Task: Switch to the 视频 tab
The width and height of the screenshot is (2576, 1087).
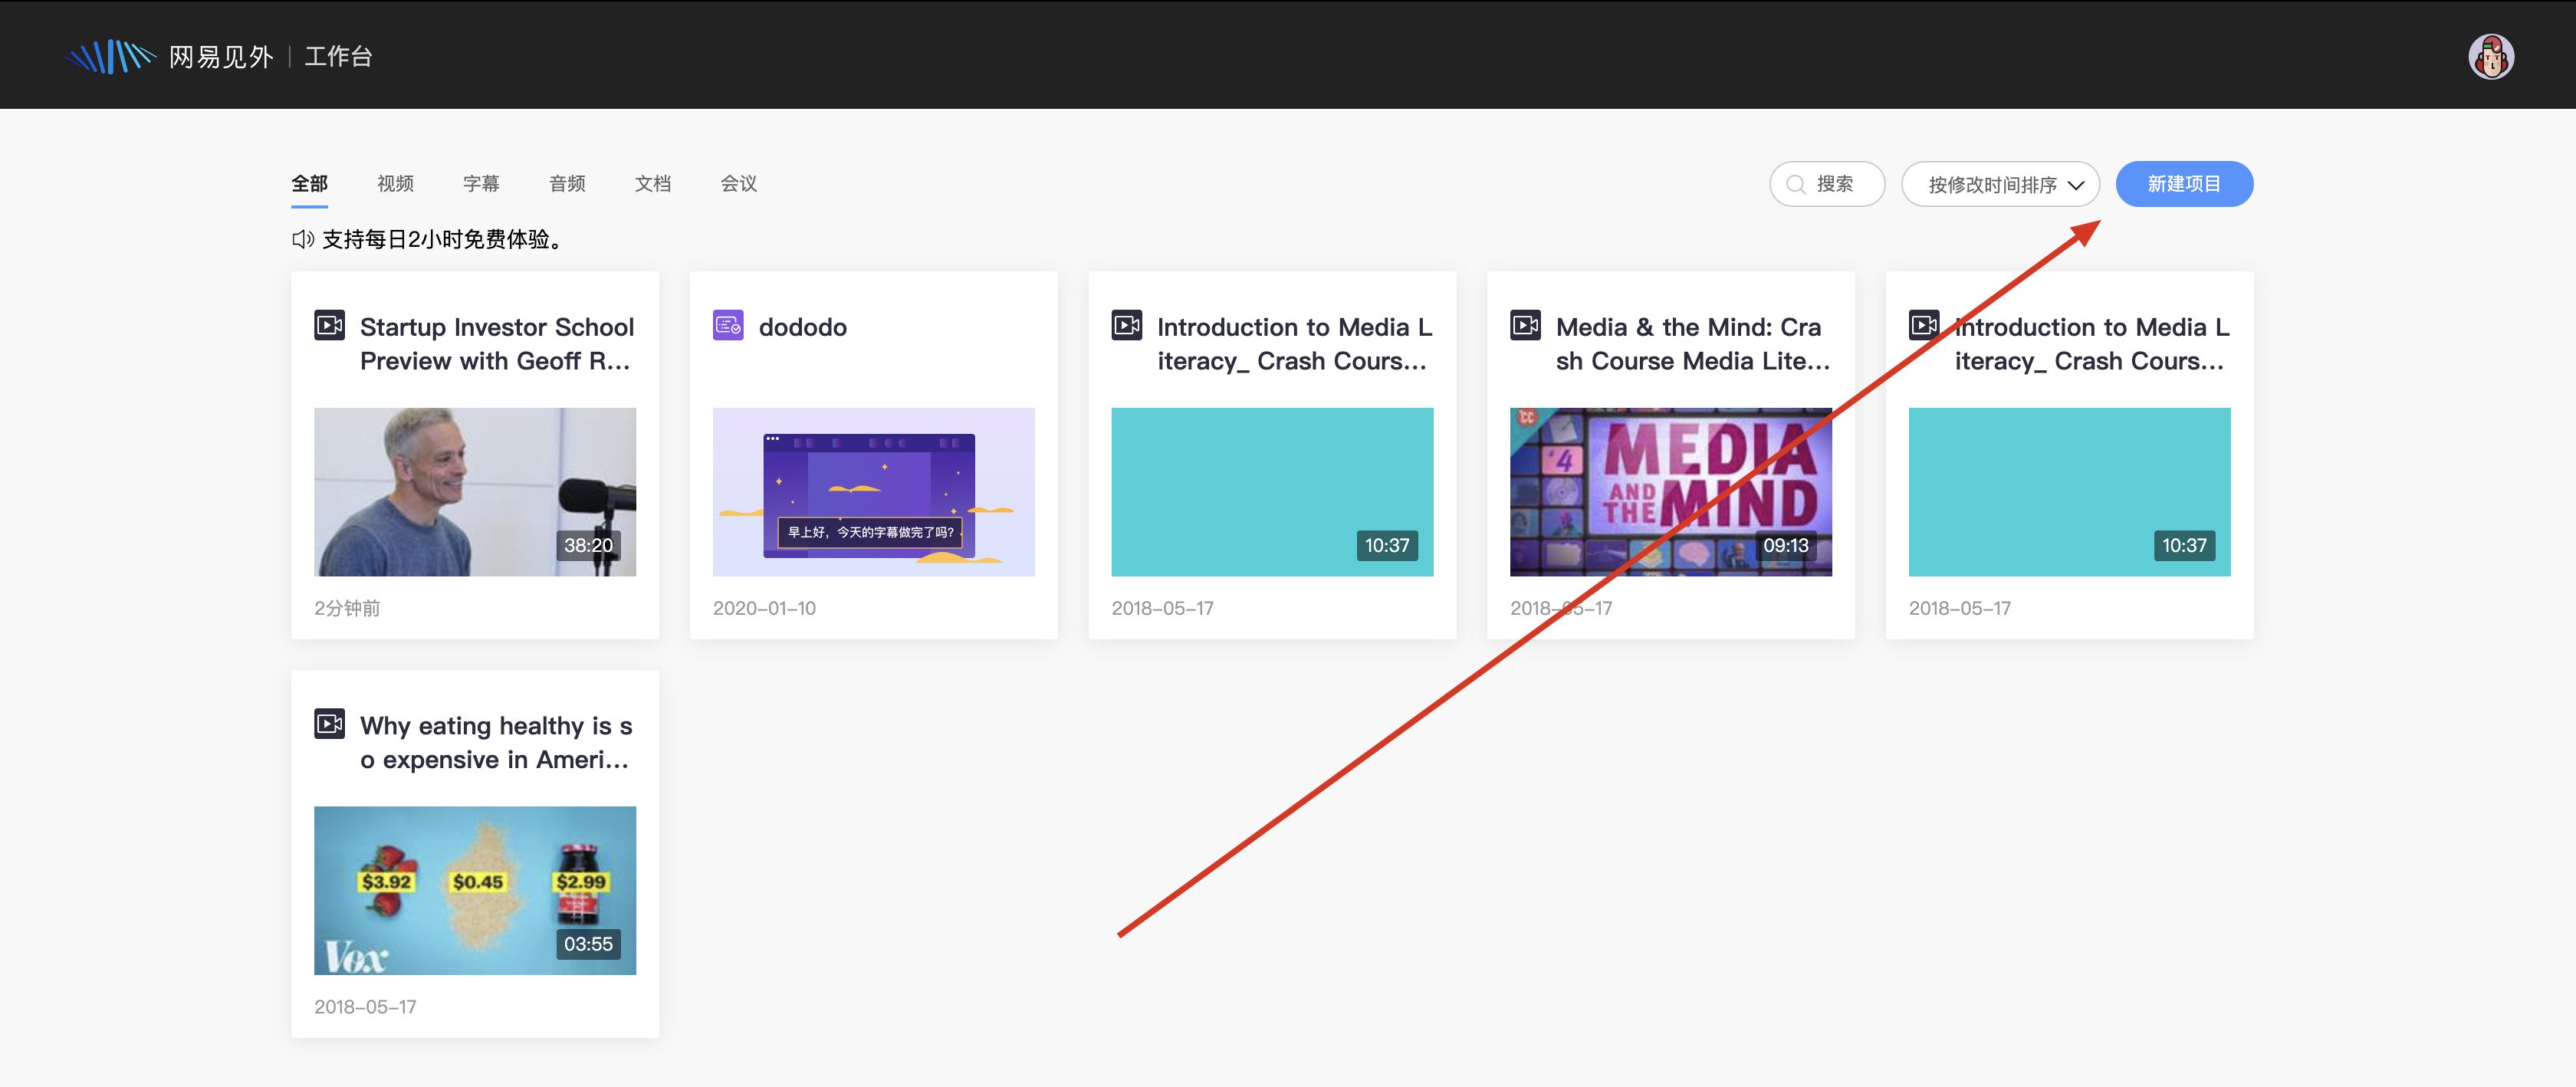Action: [395, 184]
